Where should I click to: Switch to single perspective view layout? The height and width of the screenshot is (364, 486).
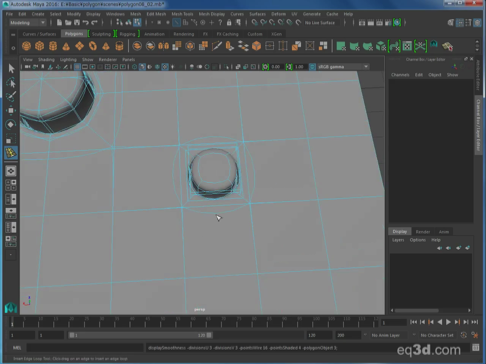tap(11, 171)
